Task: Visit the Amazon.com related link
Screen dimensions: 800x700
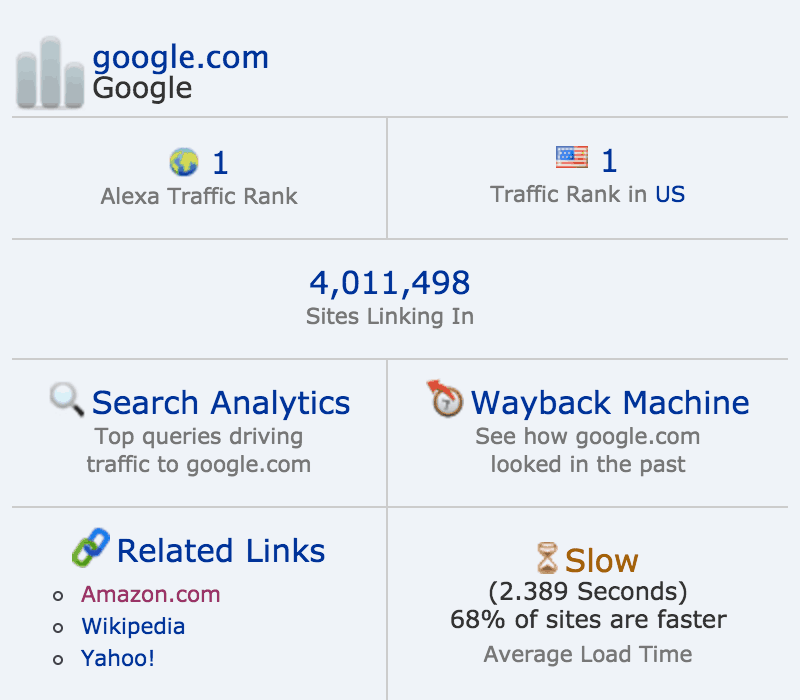Action: tap(151, 594)
